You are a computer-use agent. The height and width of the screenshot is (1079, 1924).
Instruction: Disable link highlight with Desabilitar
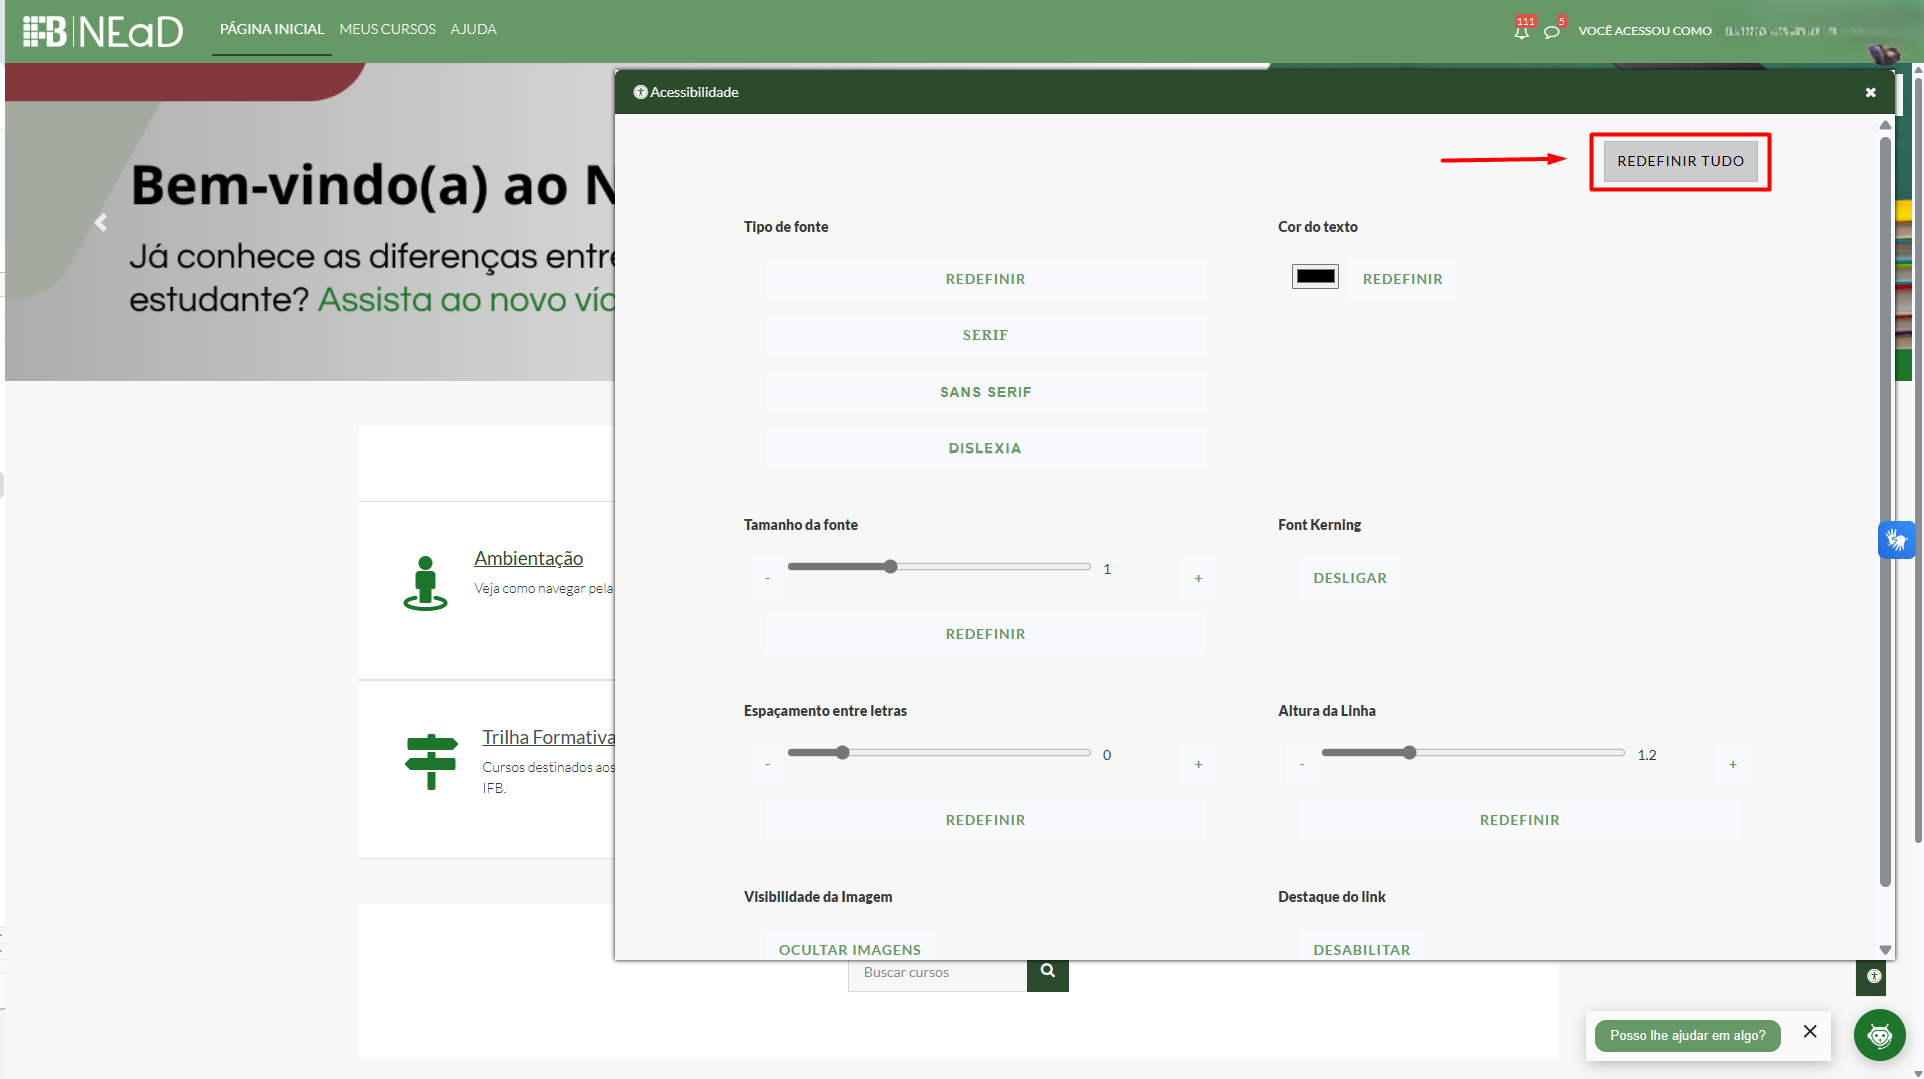click(1361, 949)
